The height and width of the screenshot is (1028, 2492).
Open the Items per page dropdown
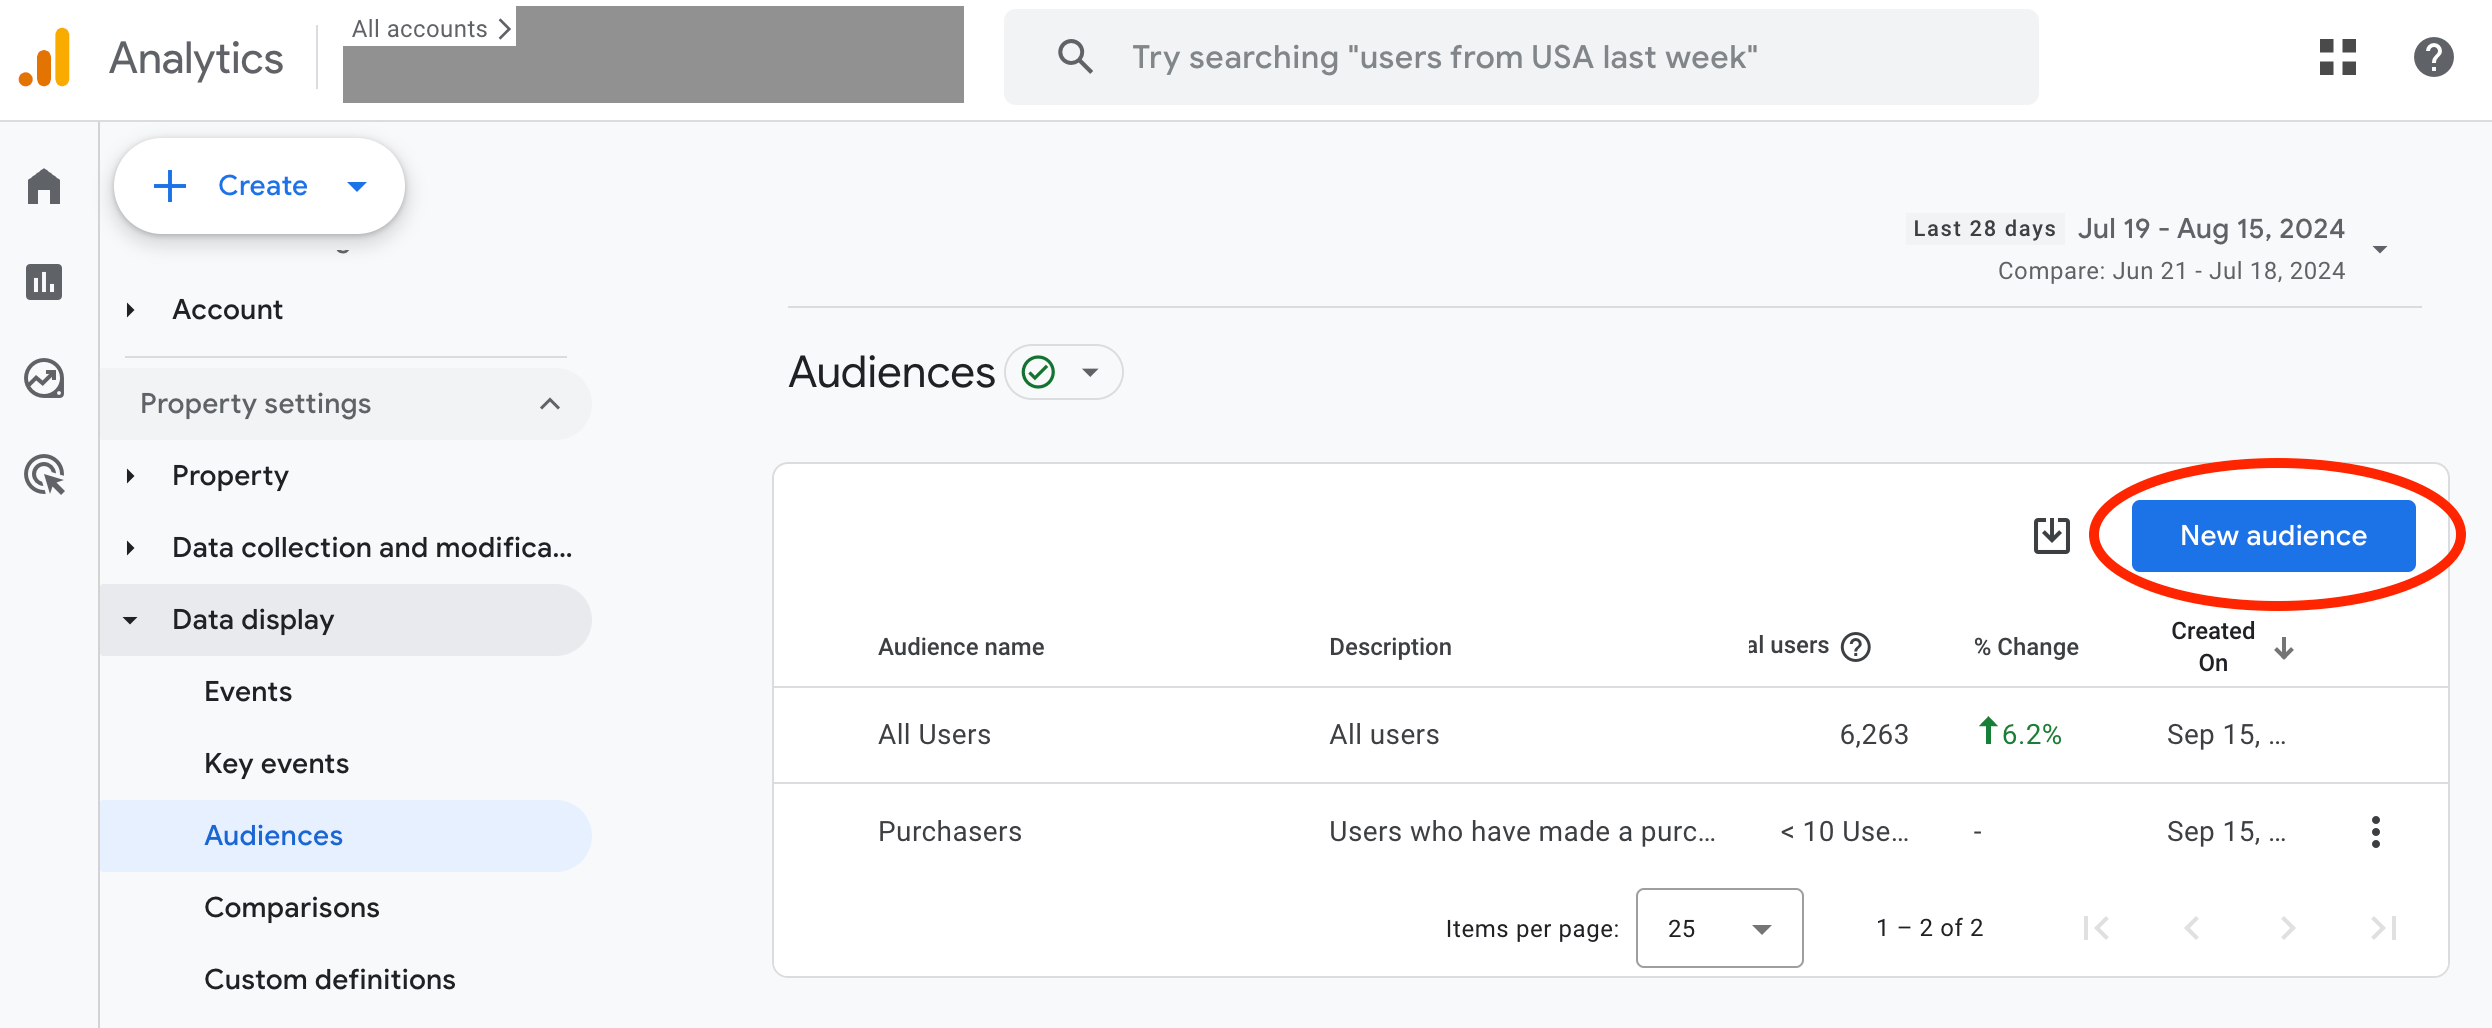click(1719, 929)
